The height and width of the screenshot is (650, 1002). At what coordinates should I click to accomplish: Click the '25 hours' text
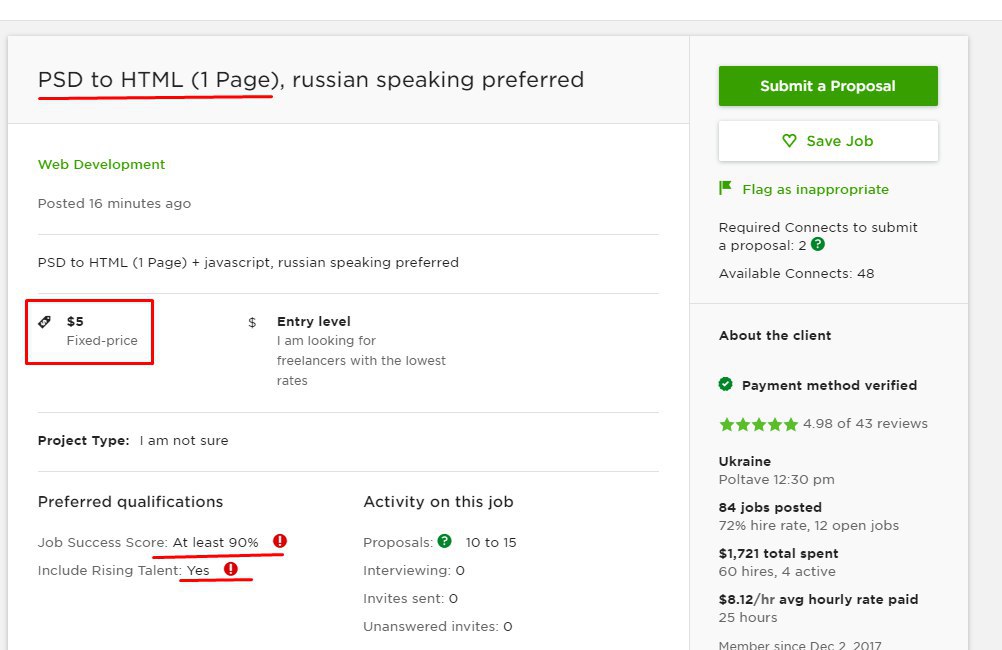tap(748, 617)
